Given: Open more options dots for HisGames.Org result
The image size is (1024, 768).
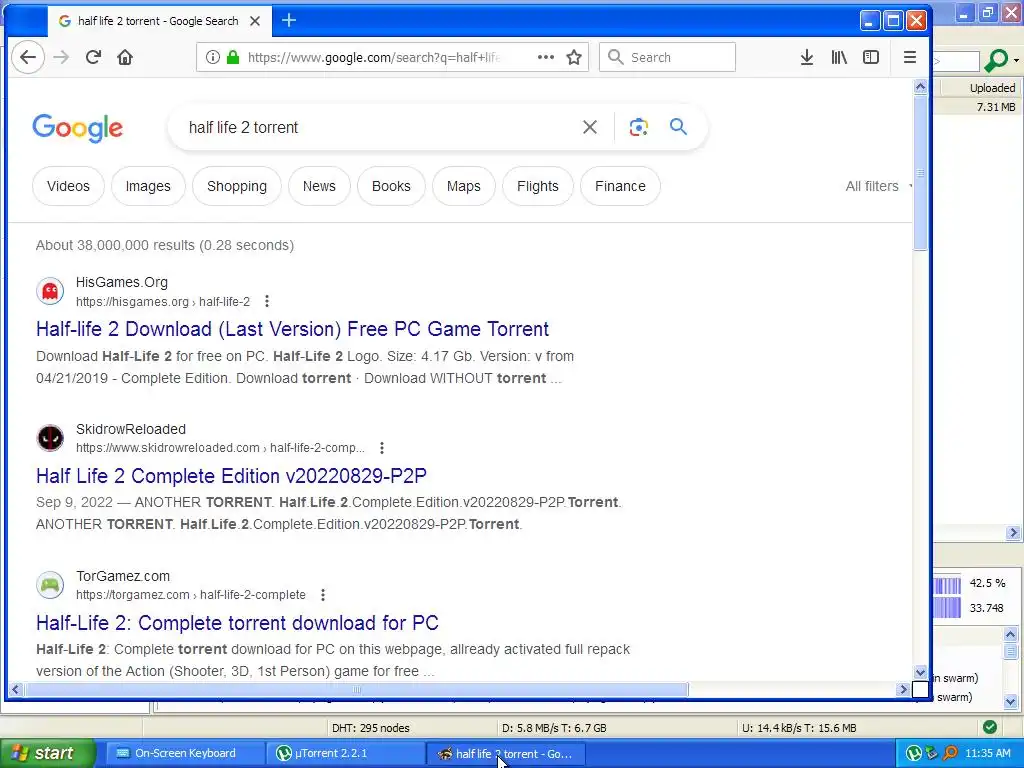Looking at the screenshot, I should [x=266, y=301].
